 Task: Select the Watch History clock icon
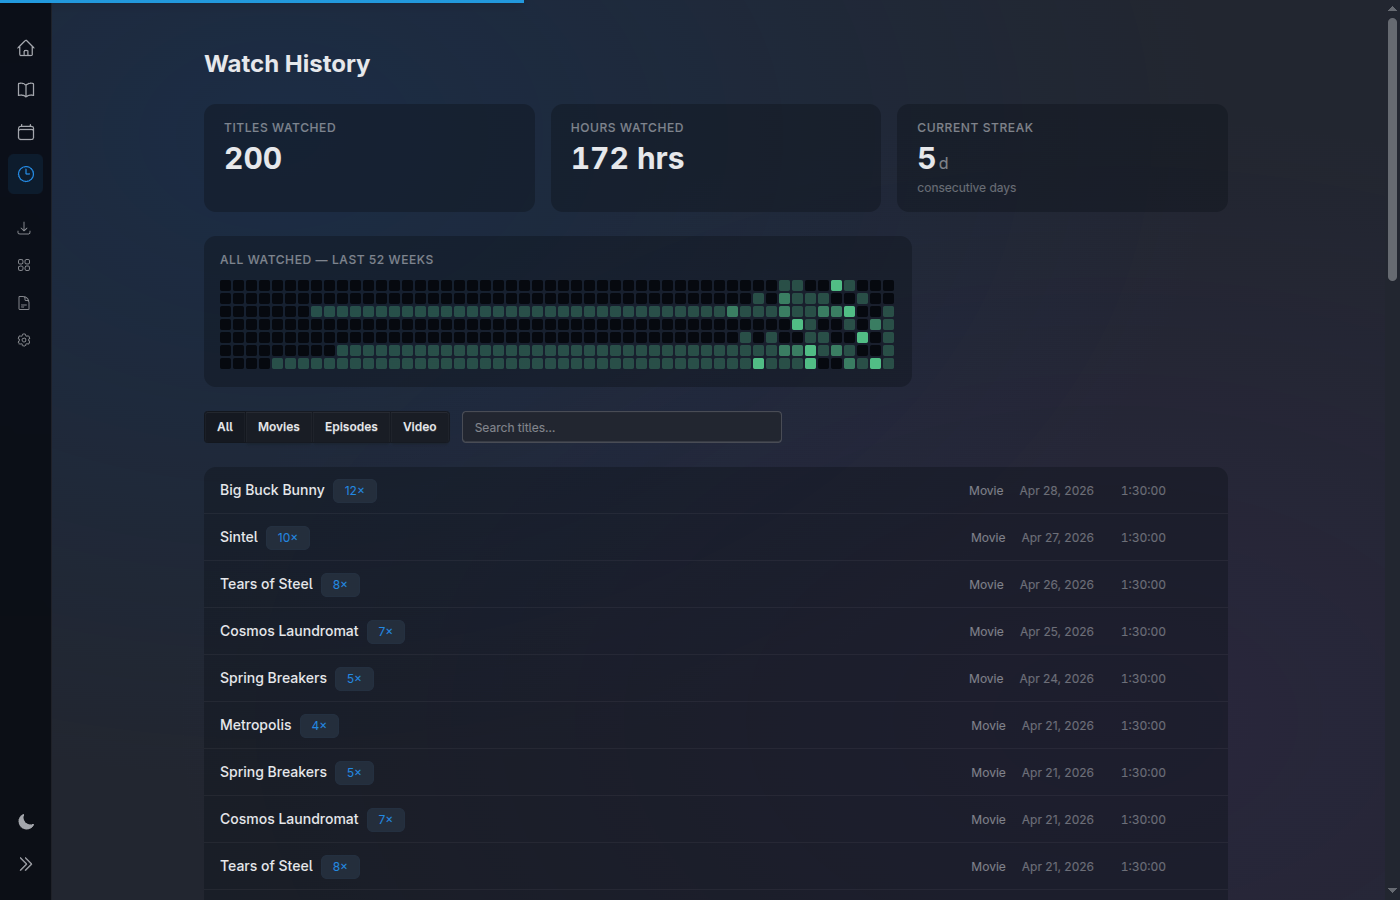(26, 174)
